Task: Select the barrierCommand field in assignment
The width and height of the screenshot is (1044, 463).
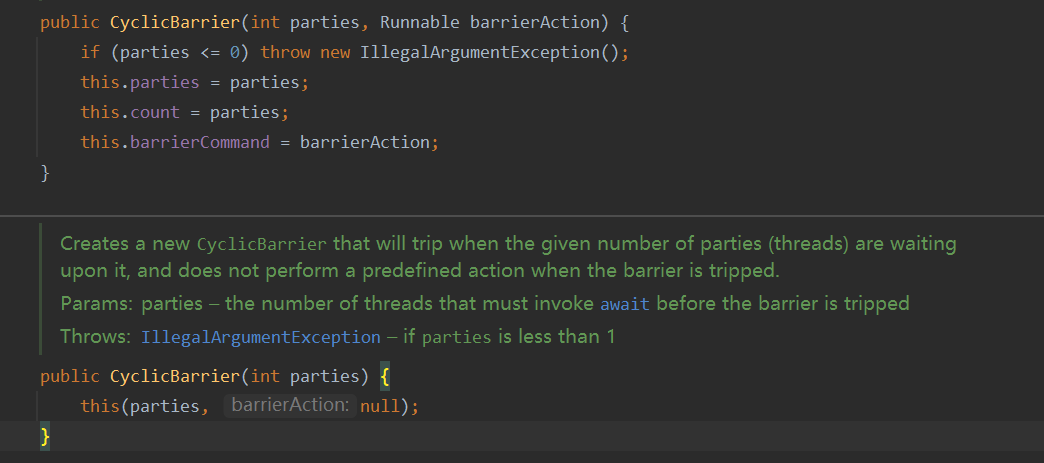Action: tap(200, 143)
